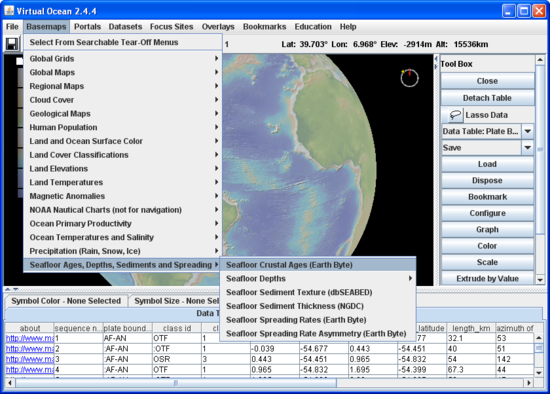This screenshot has width=550, height=394.
Task: Open the Bookmarks menu
Action: click(x=264, y=27)
